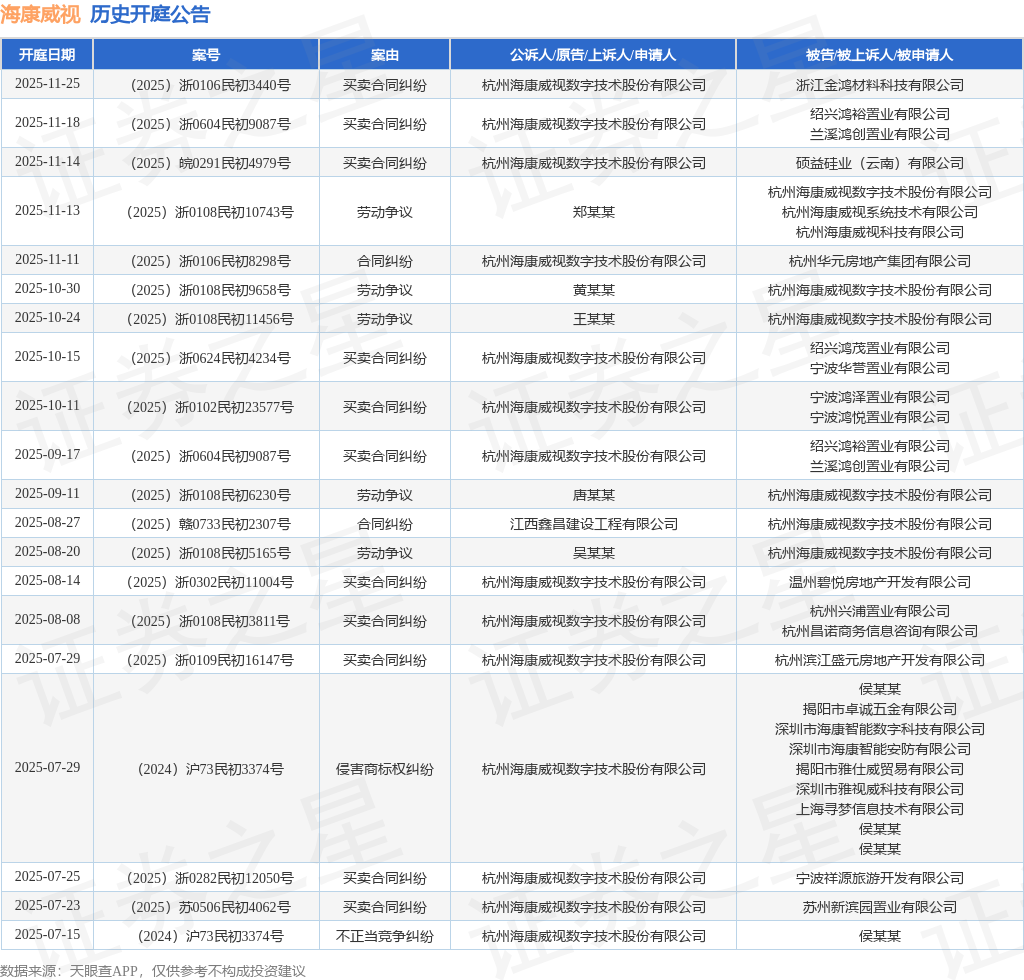Click case number (2025)浙0102民初23577号
The width and height of the screenshot is (1024, 980).
tap(210, 407)
